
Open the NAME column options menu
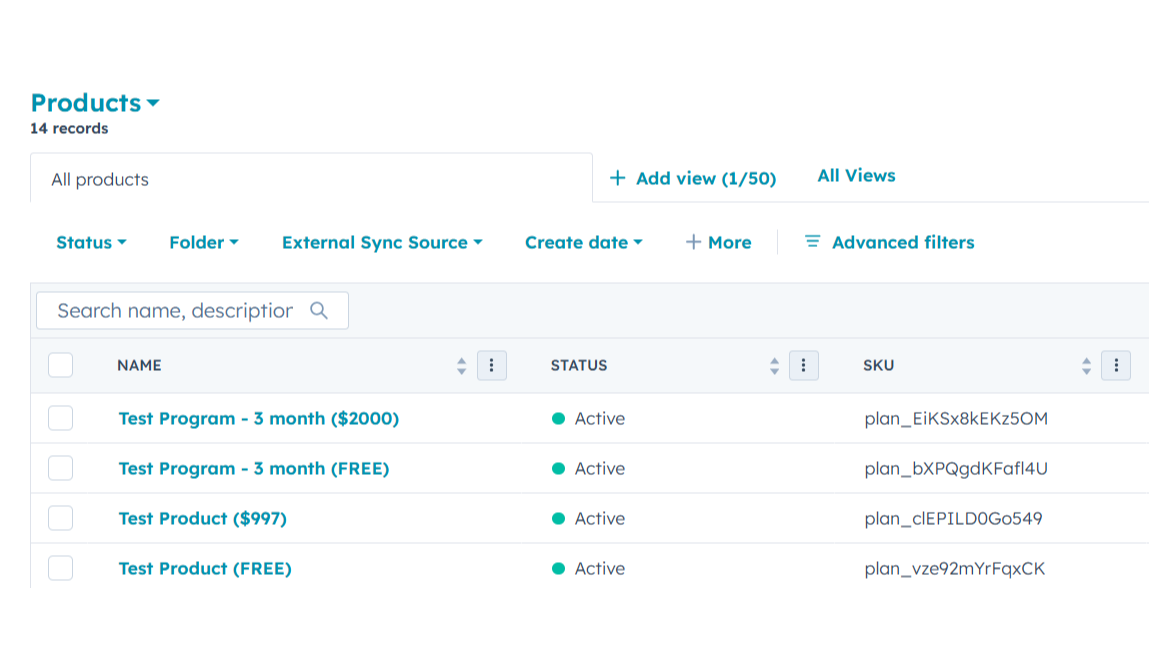(491, 365)
